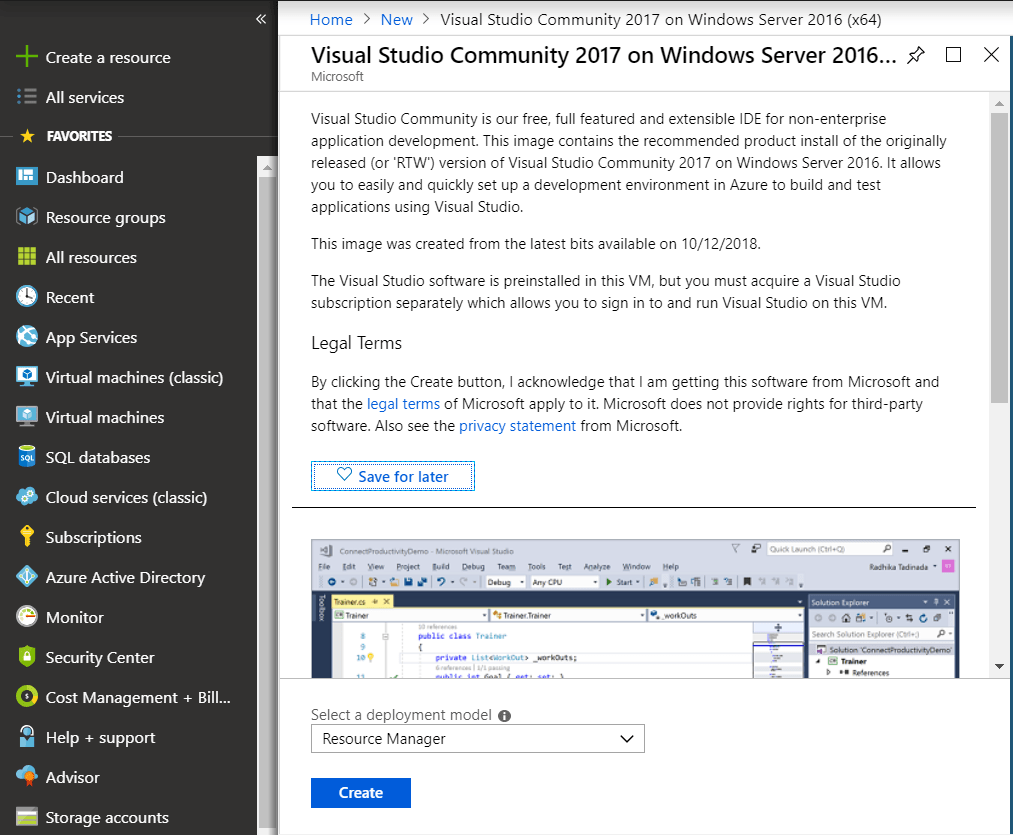This screenshot has height=835, width=1013.
Task: Open the Monitor service
Action: [71, 617]
